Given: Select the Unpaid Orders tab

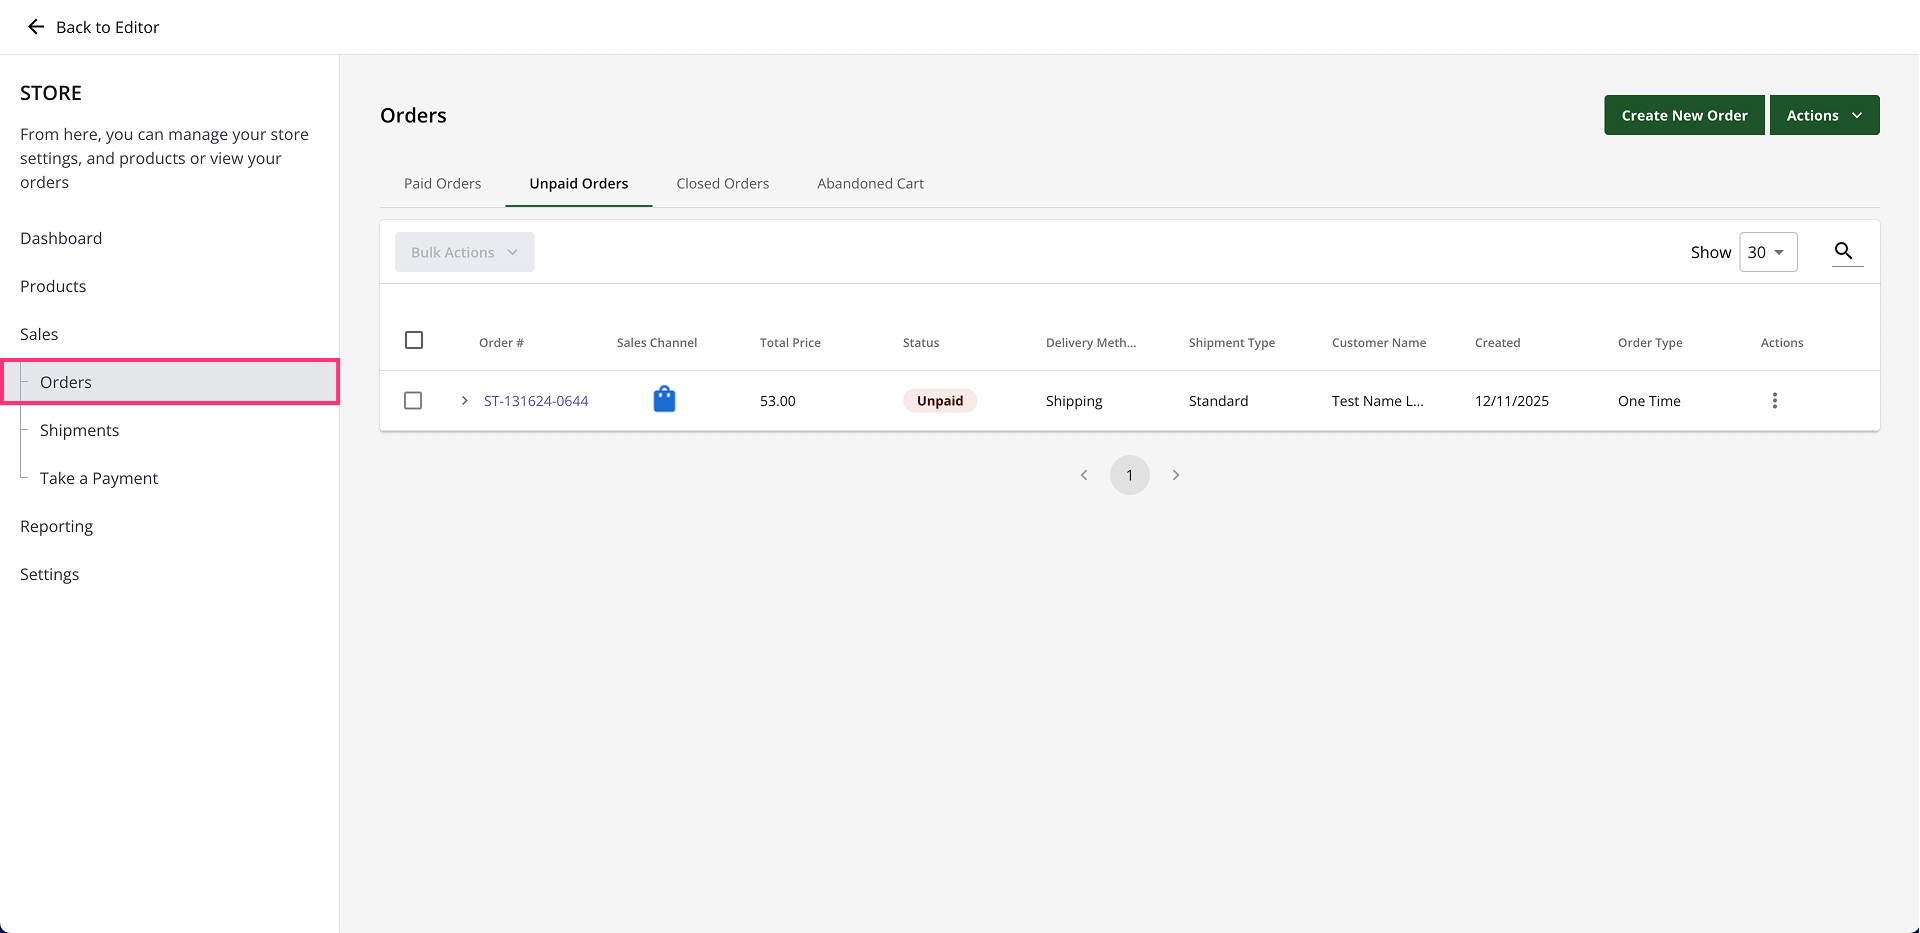Looking at the screenshot, I should [x=579, y=184].
